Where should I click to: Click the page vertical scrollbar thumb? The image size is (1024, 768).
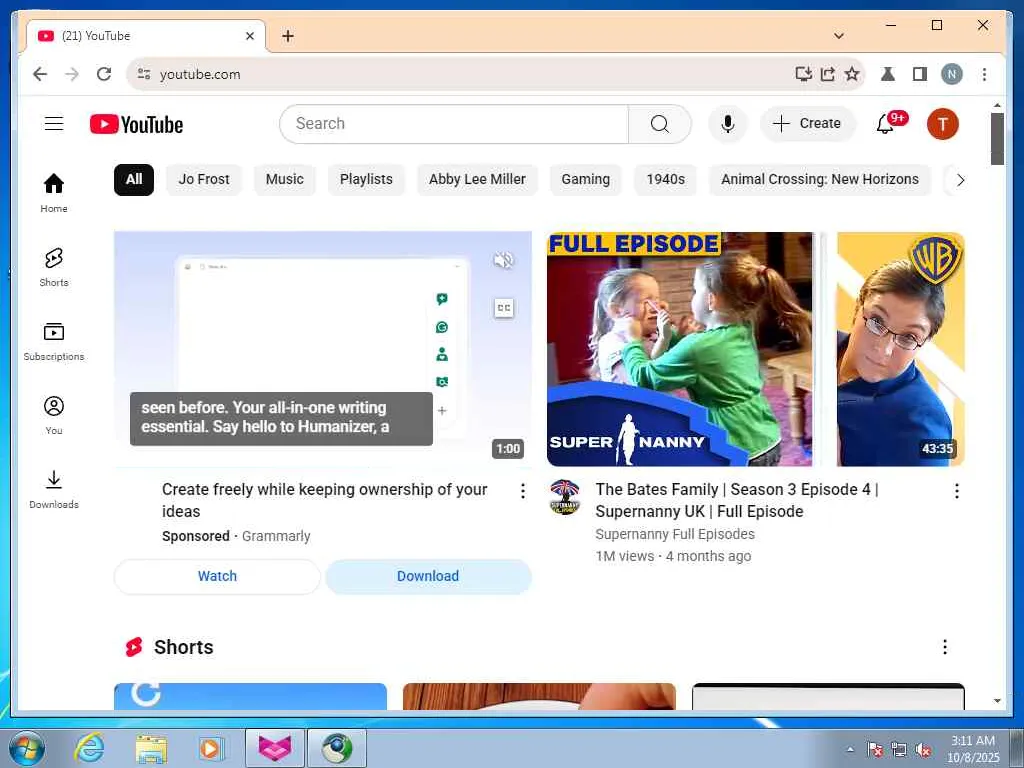pos(997,138)
